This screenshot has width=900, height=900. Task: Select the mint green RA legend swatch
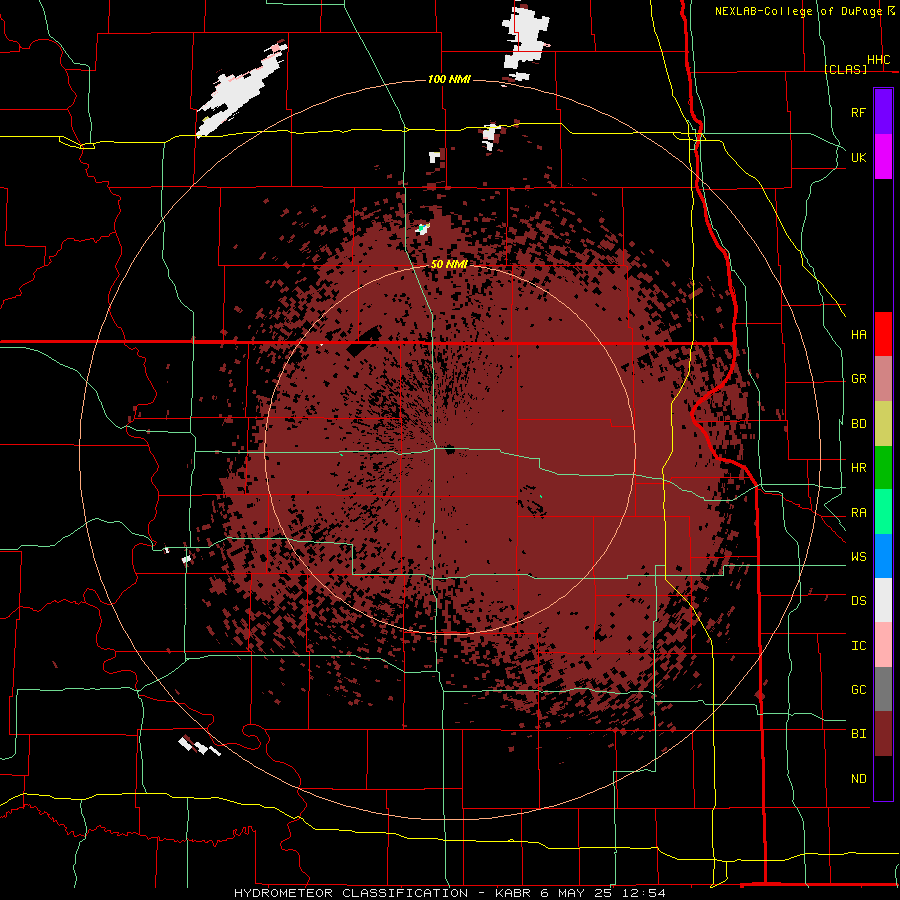(x=883, y=512)
